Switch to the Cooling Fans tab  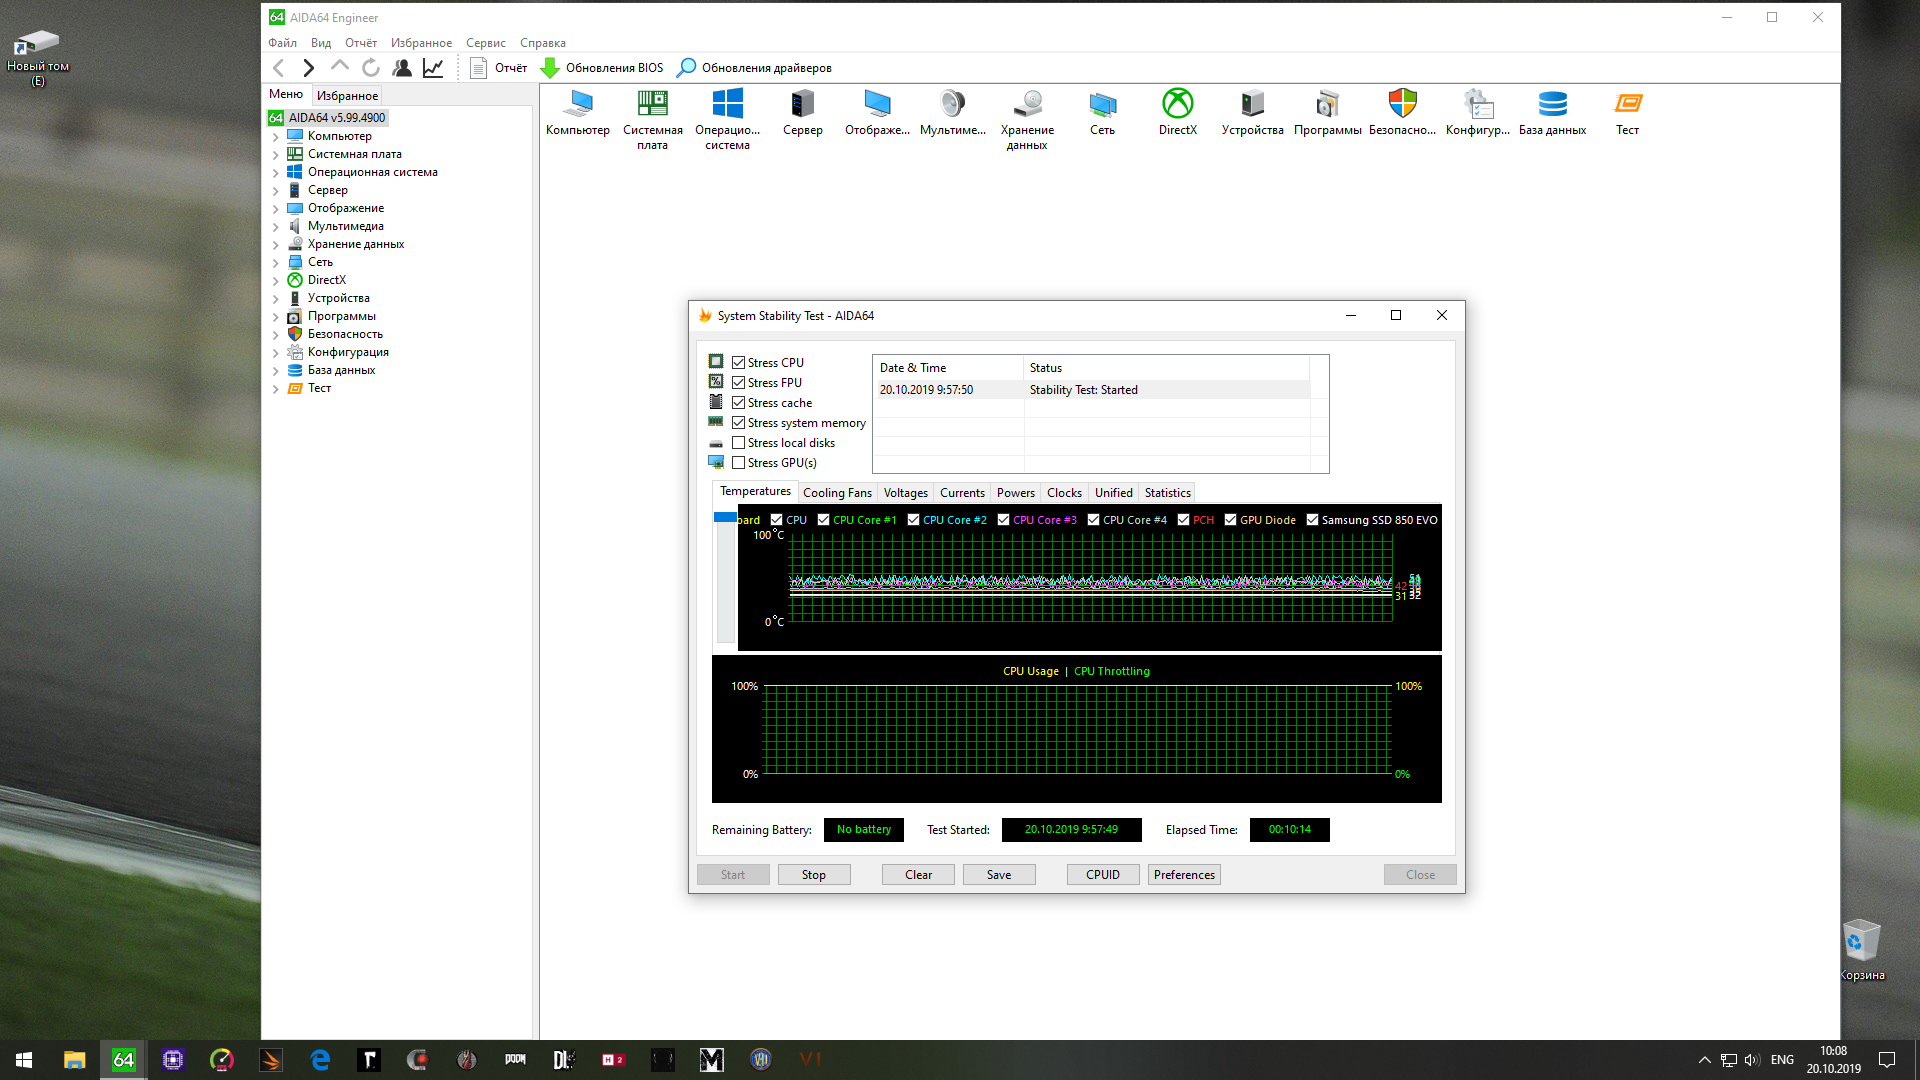point(837,493)
